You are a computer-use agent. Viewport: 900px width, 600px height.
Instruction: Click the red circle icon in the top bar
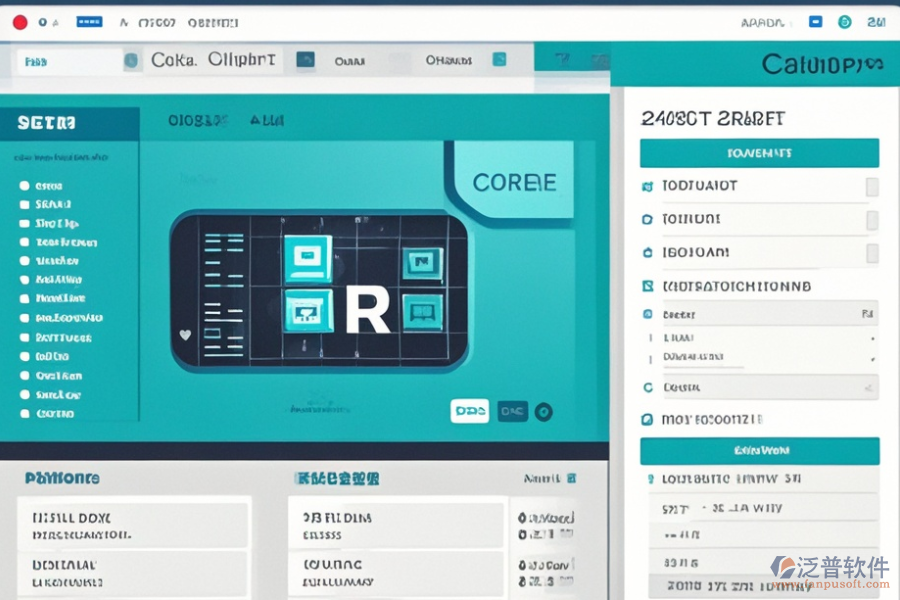pos(20,21)
